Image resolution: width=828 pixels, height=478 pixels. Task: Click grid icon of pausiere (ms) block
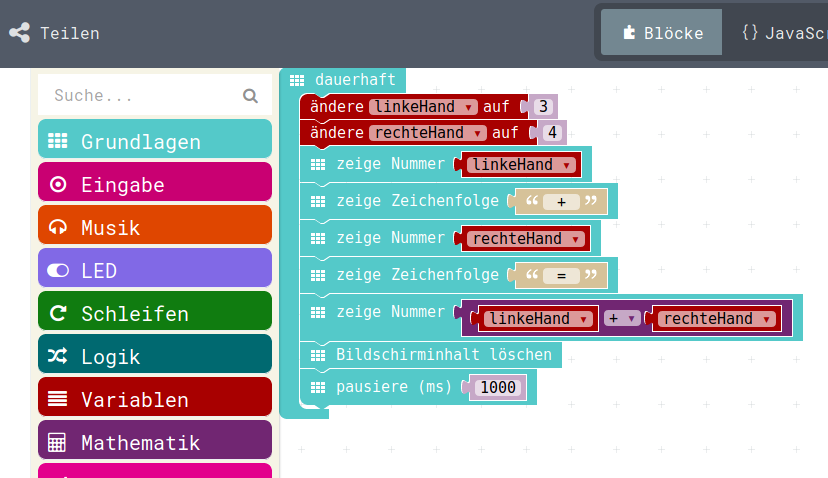pyautogui.click(x=318, y=388)
